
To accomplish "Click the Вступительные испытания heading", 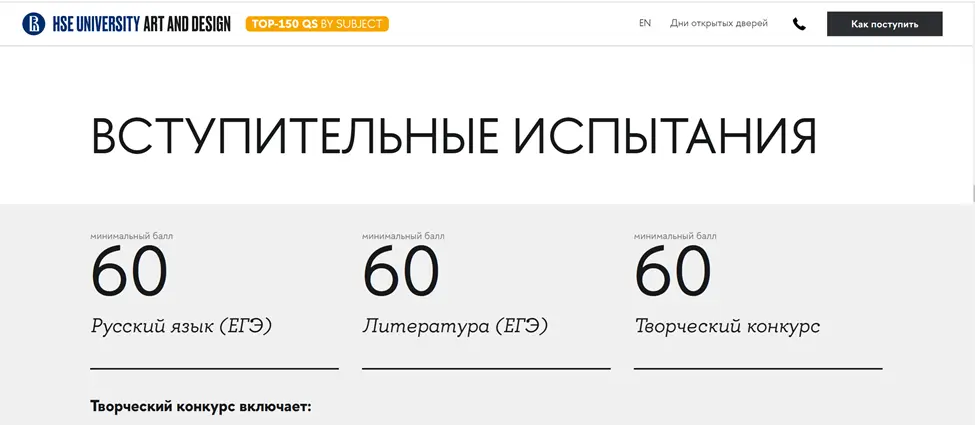I will (x=453, y=137).
